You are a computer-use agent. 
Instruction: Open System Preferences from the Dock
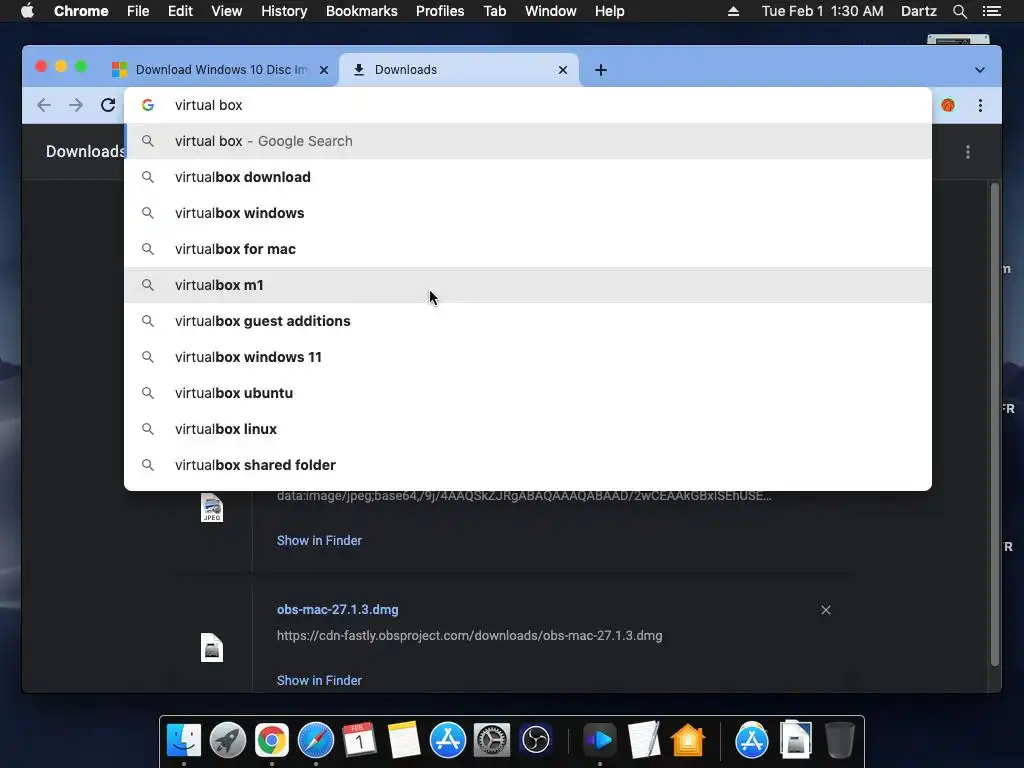point(491,740)
